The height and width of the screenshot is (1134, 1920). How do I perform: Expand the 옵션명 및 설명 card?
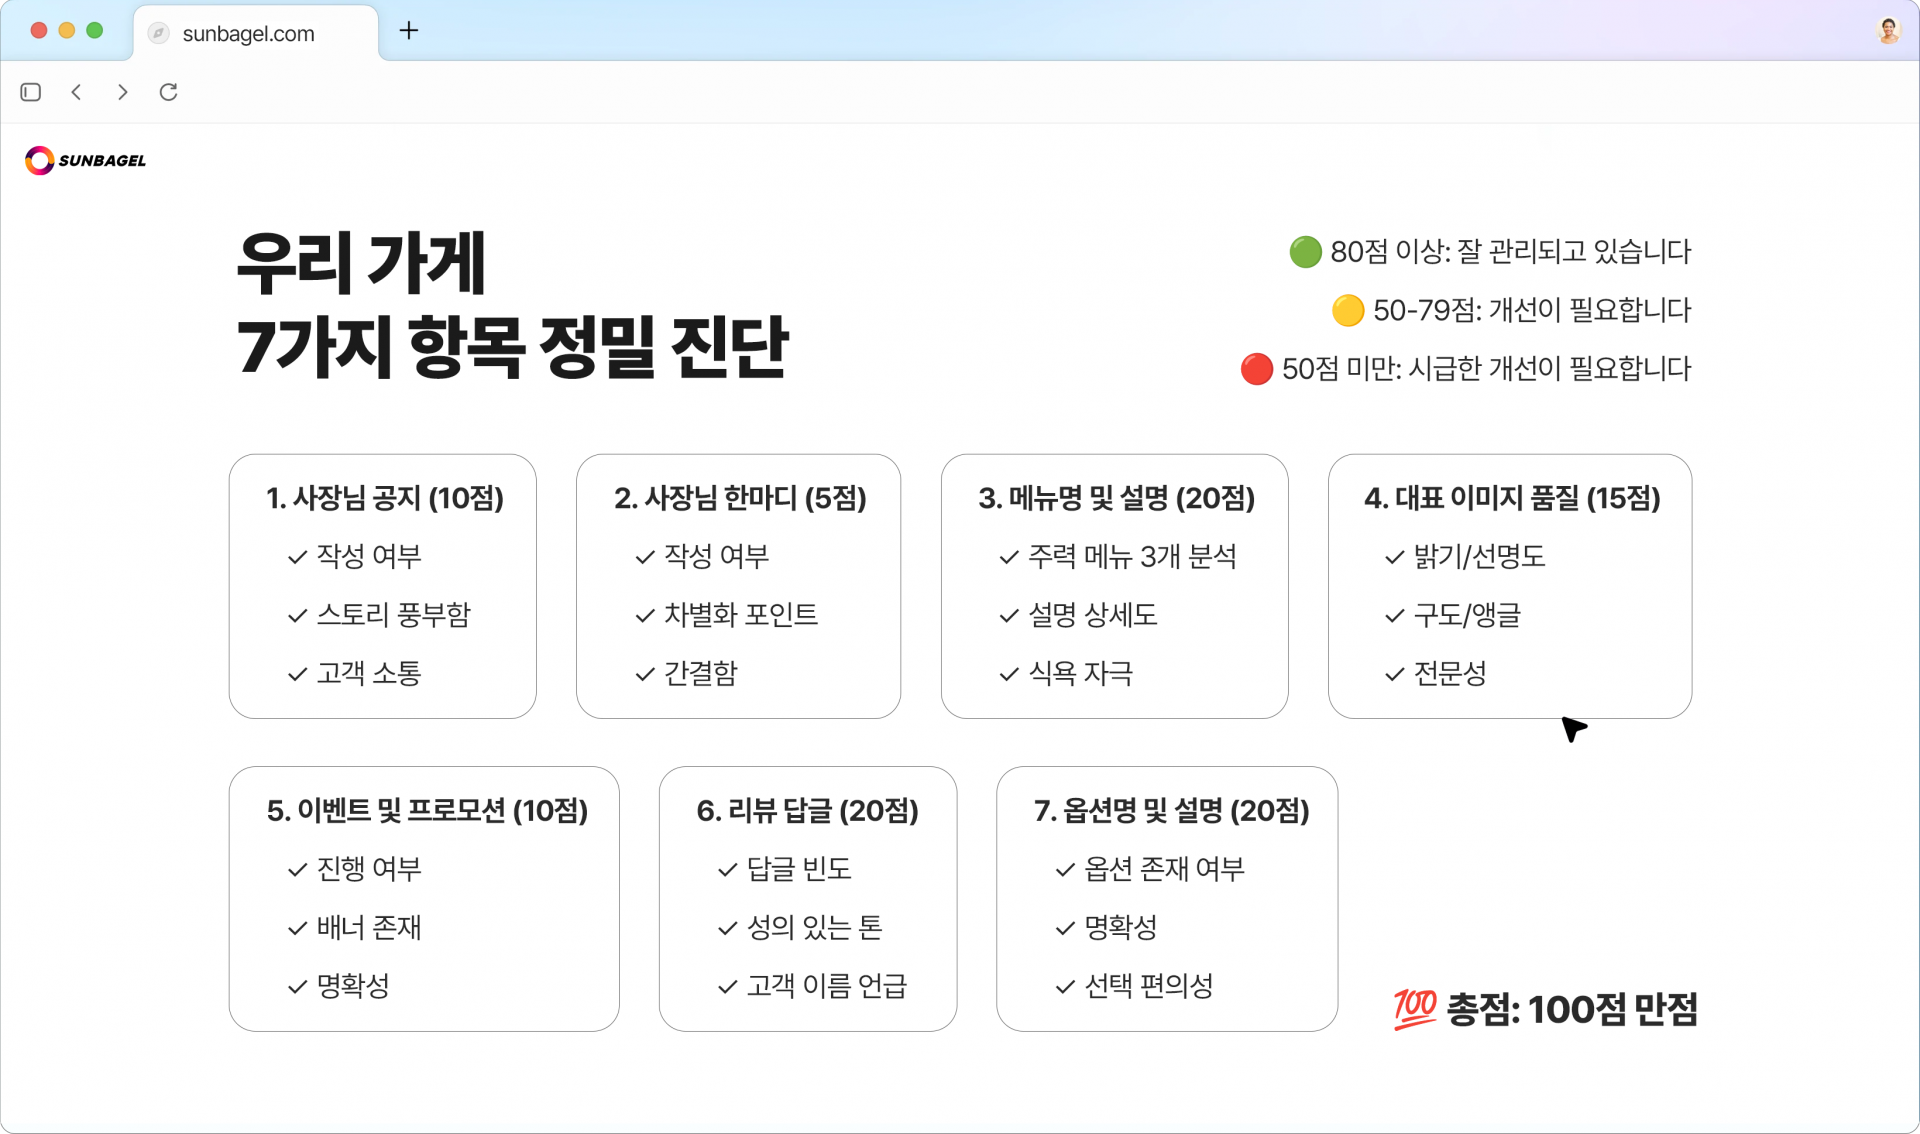tap(1166, 899)
